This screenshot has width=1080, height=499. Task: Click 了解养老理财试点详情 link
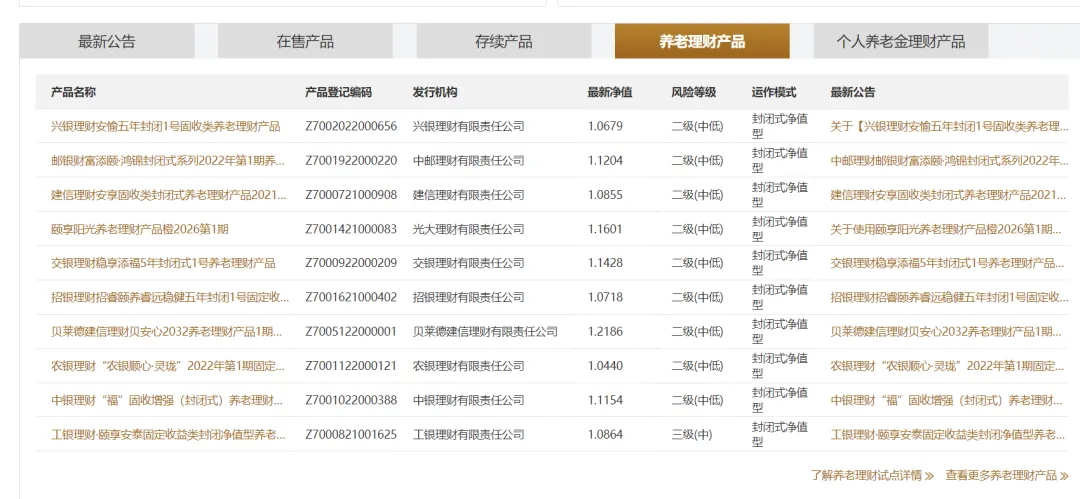(872, 476)
